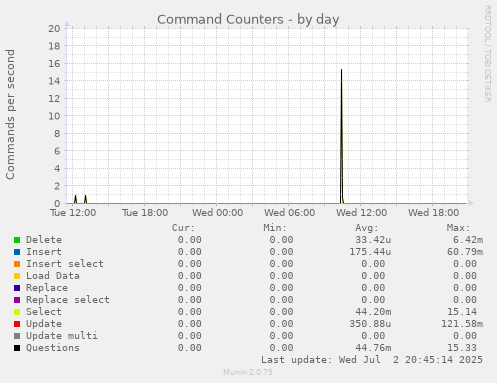Click the Questions max value 15.33
Screen dimensions: 497x383
tap(462, 348)
